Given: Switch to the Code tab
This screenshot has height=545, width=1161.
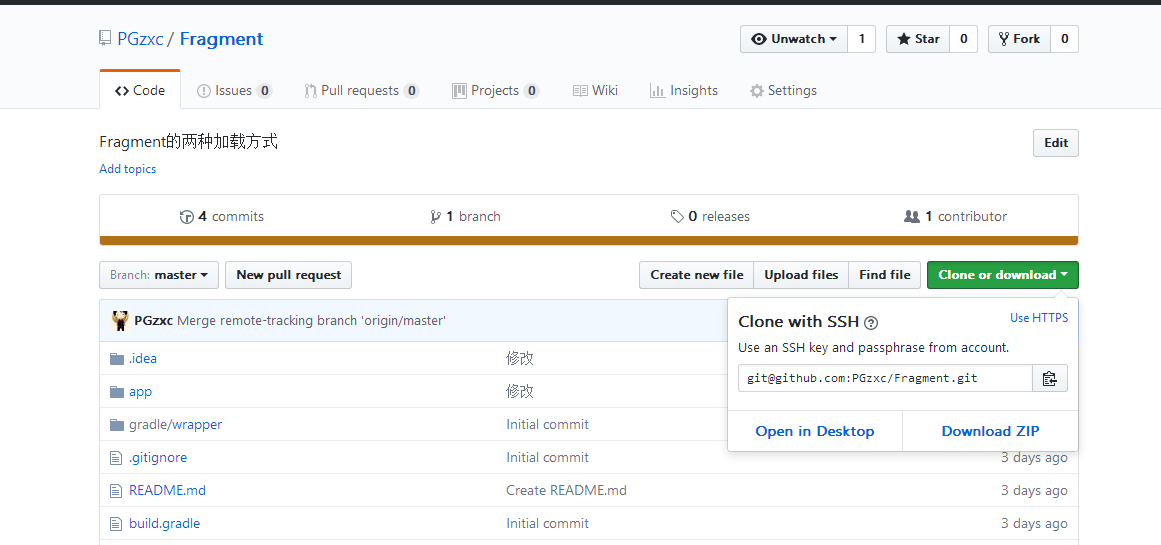Looking at the screenshot, I should click(x=140, y=90).
